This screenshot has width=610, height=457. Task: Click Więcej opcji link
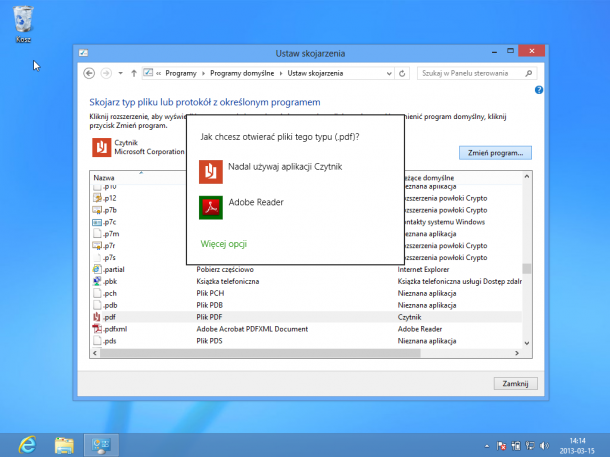tap(223, 243)
